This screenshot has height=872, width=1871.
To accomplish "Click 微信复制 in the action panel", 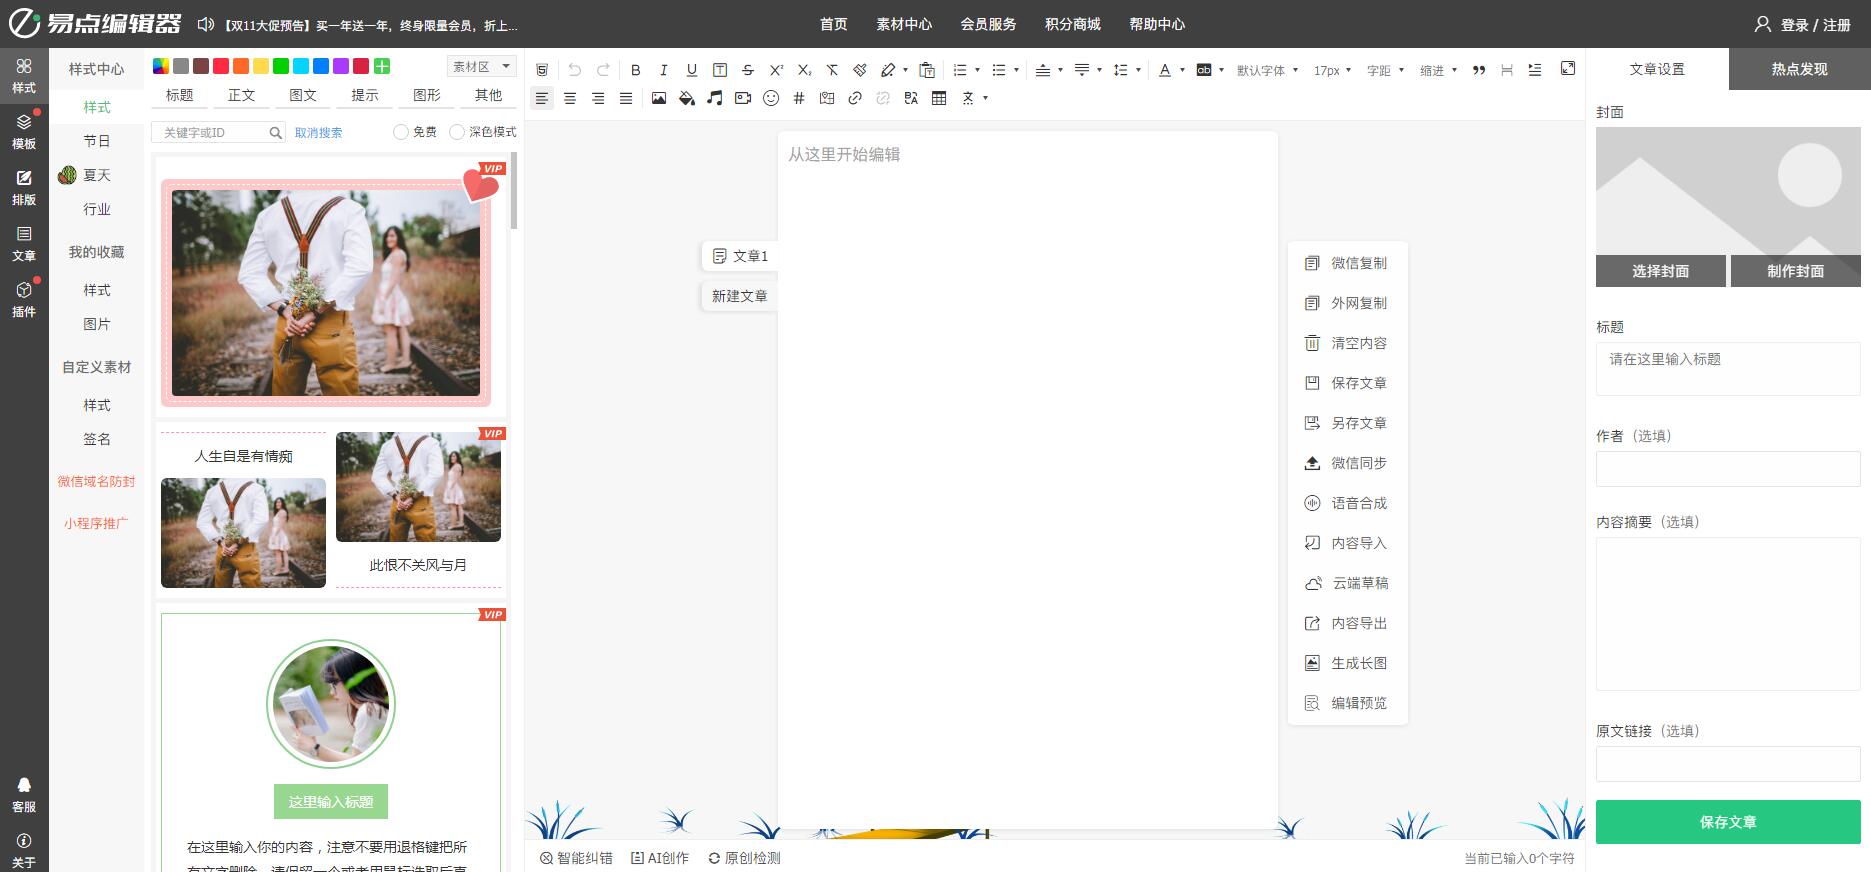I will pos(1347,263).
